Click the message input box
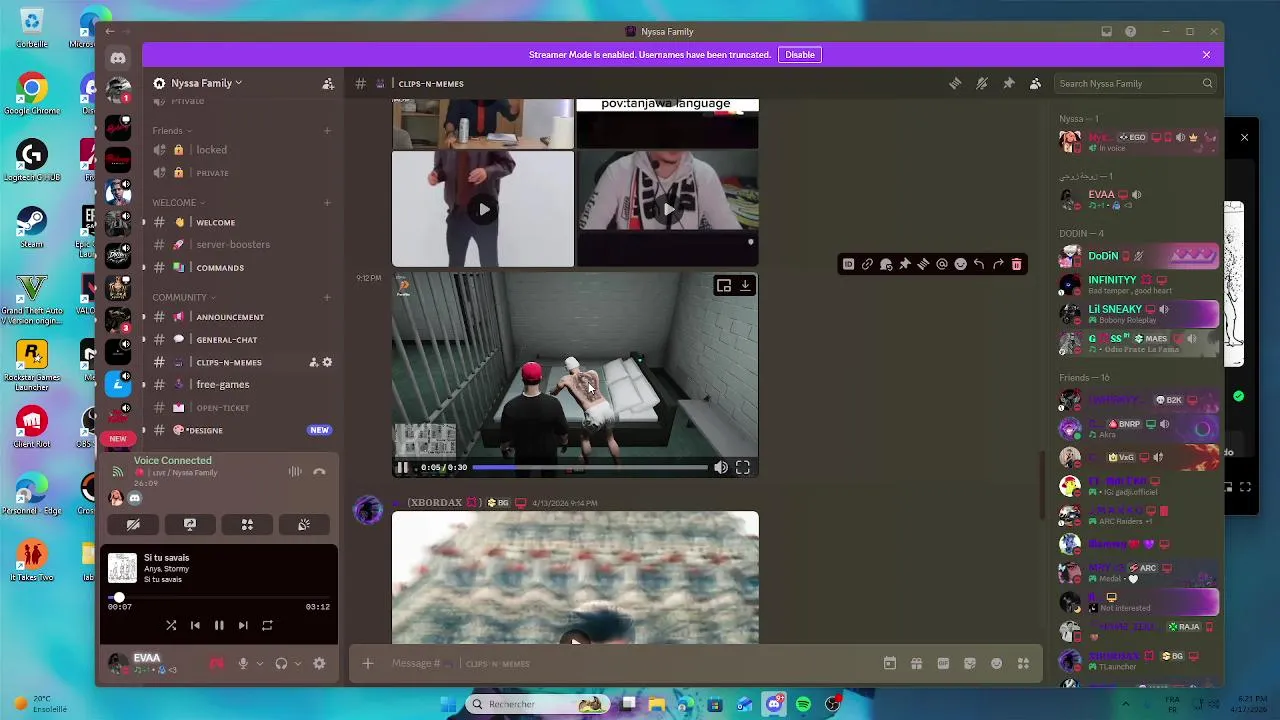This screenshot has width=1280, height=720. coord(620,663)
